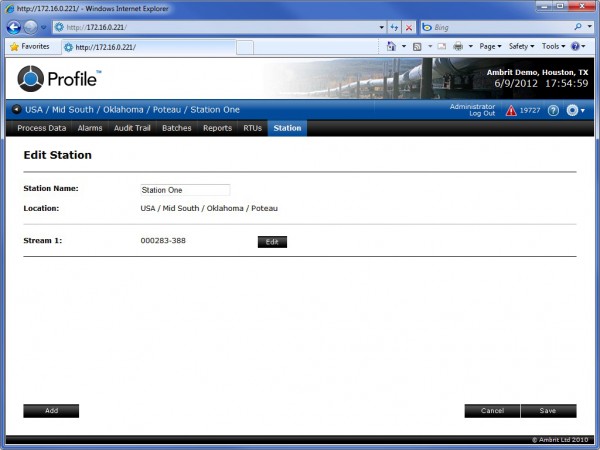Click the browser Back arrow button
This screenshot has height=450, width=600.
click(x=14, y=27)
